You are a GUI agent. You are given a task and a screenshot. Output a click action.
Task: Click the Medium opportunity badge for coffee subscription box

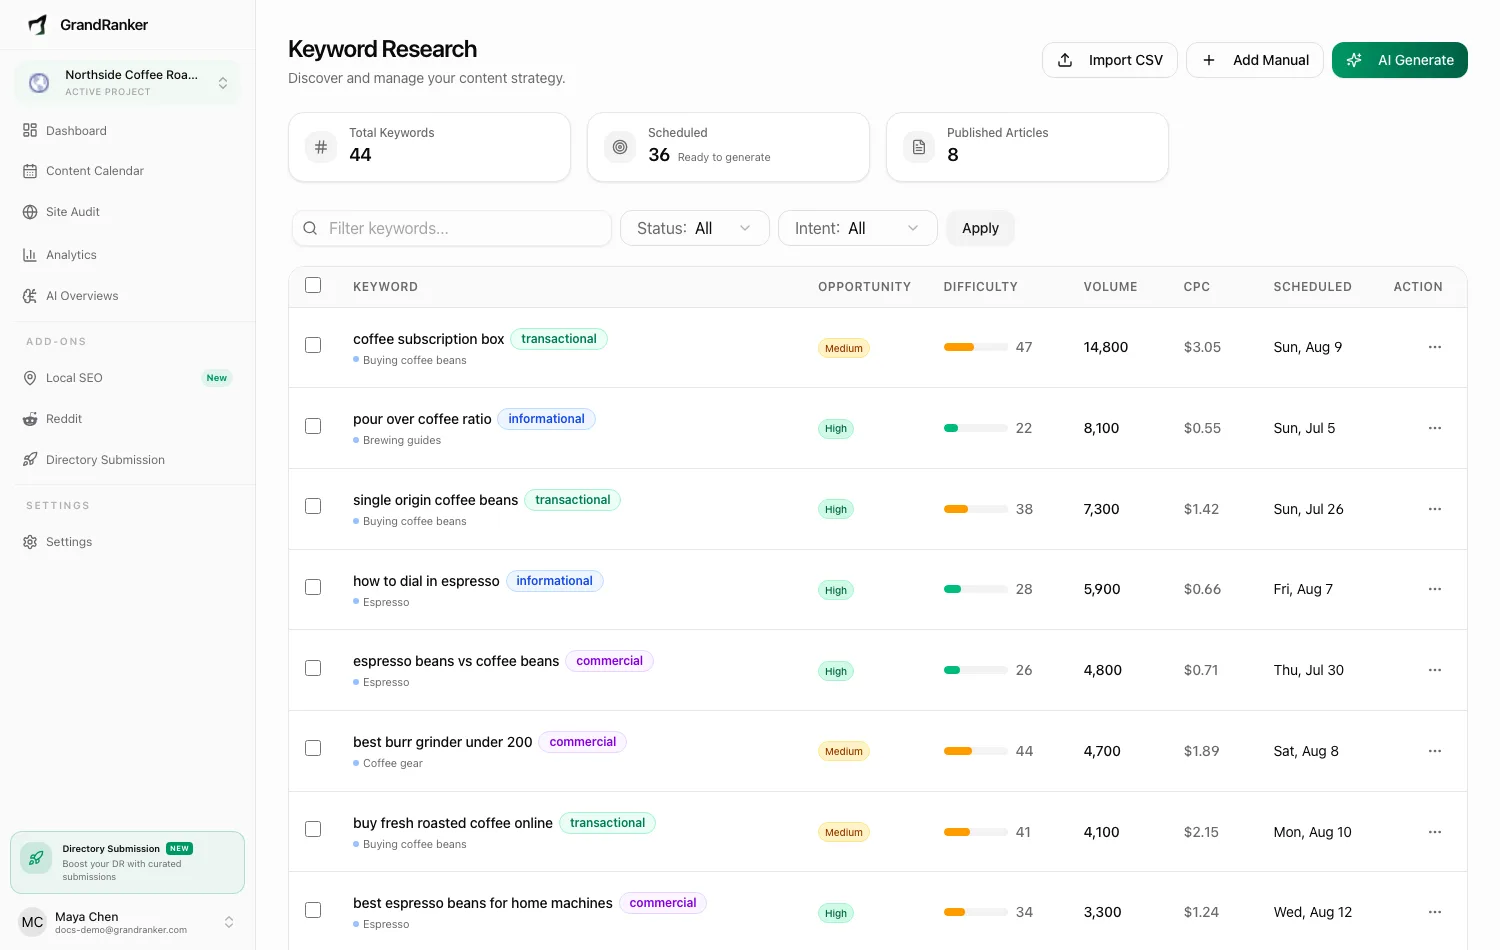(844, 348)
